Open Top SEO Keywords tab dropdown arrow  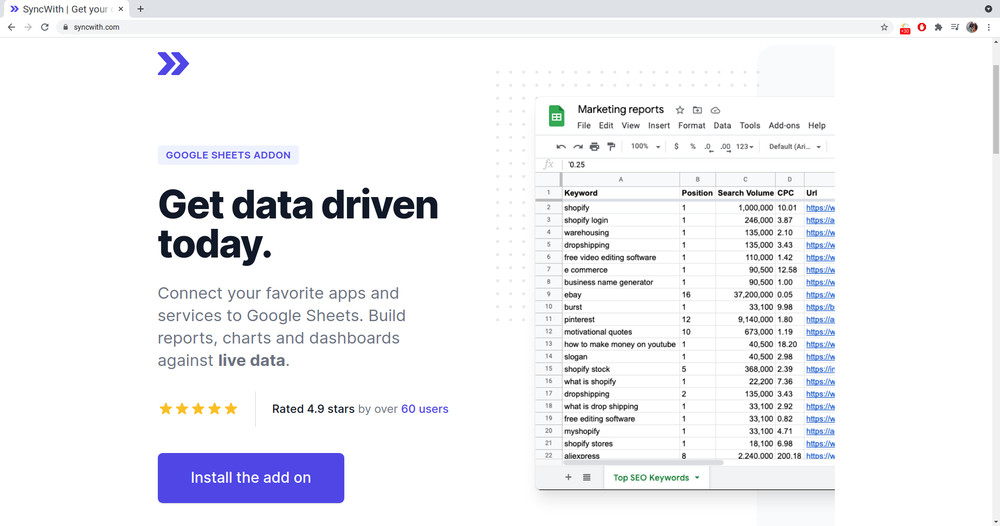[x=697, y=478]
